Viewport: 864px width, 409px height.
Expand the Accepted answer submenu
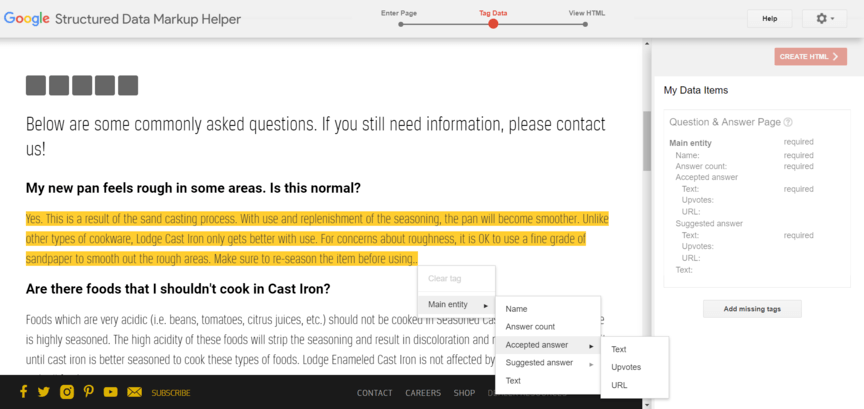coord(548,346)
